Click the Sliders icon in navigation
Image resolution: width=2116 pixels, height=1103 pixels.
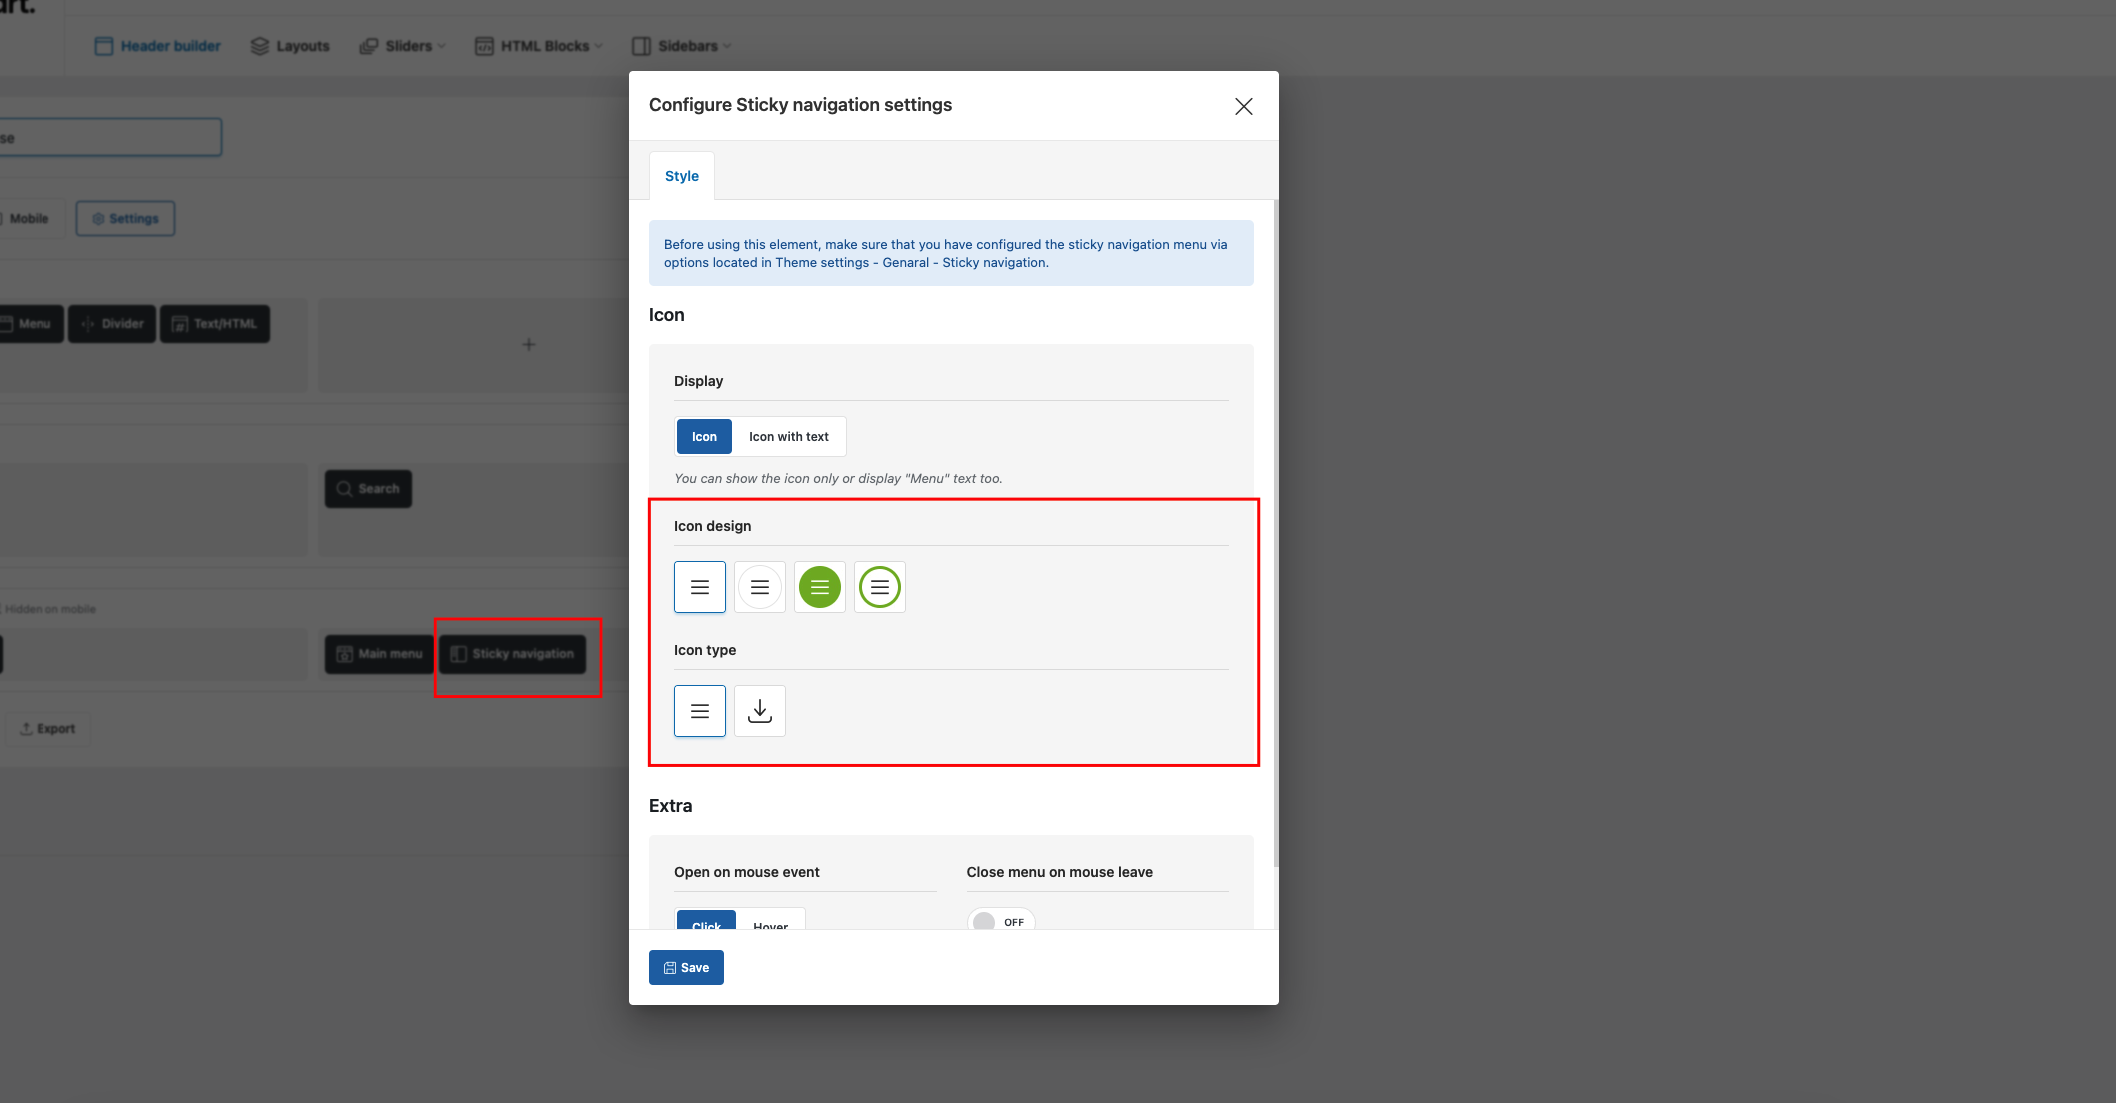coord(369,46)
